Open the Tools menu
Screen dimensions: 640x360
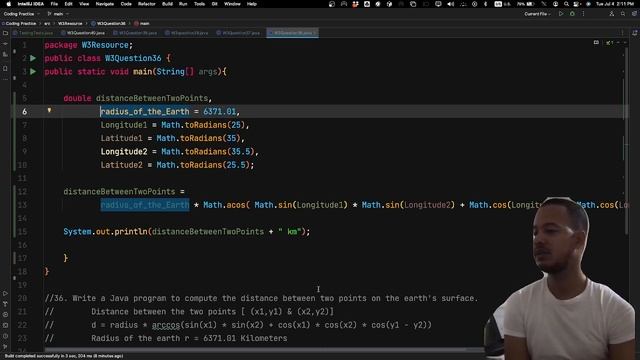pos(199,4)
